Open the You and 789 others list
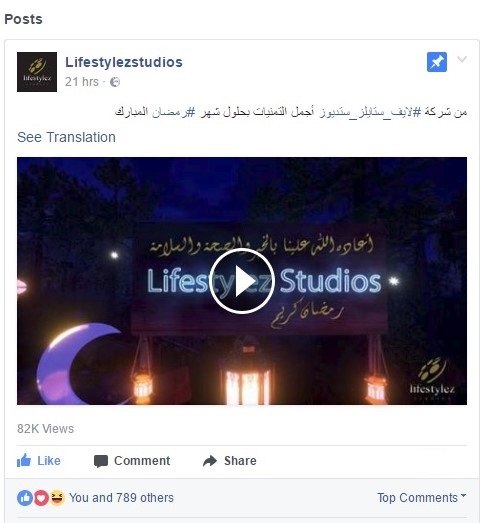481x523 pixels. pos(121,498)
